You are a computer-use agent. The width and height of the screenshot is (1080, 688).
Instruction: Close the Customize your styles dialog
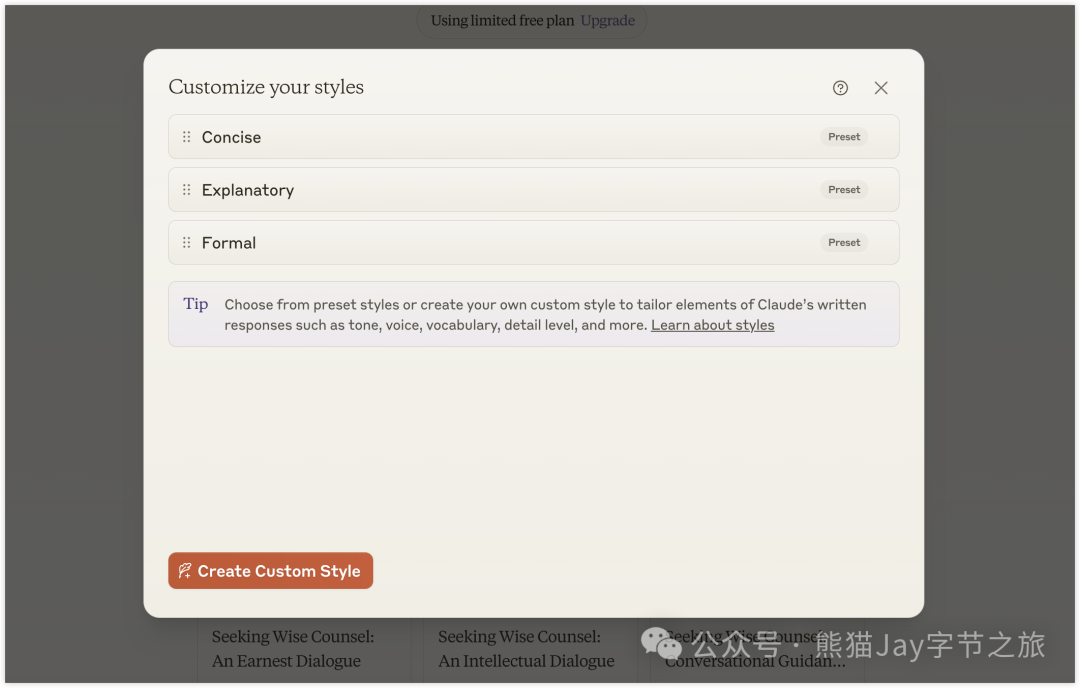click(x=880, y=87)
